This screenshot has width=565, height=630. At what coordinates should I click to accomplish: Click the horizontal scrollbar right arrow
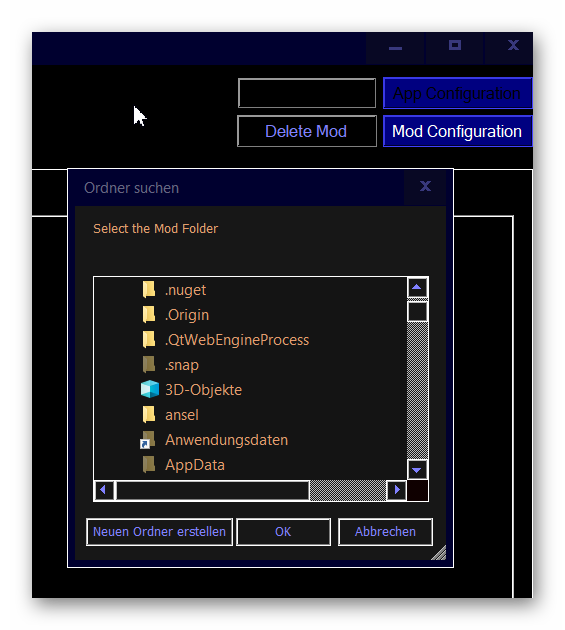(x=397, y=490)
